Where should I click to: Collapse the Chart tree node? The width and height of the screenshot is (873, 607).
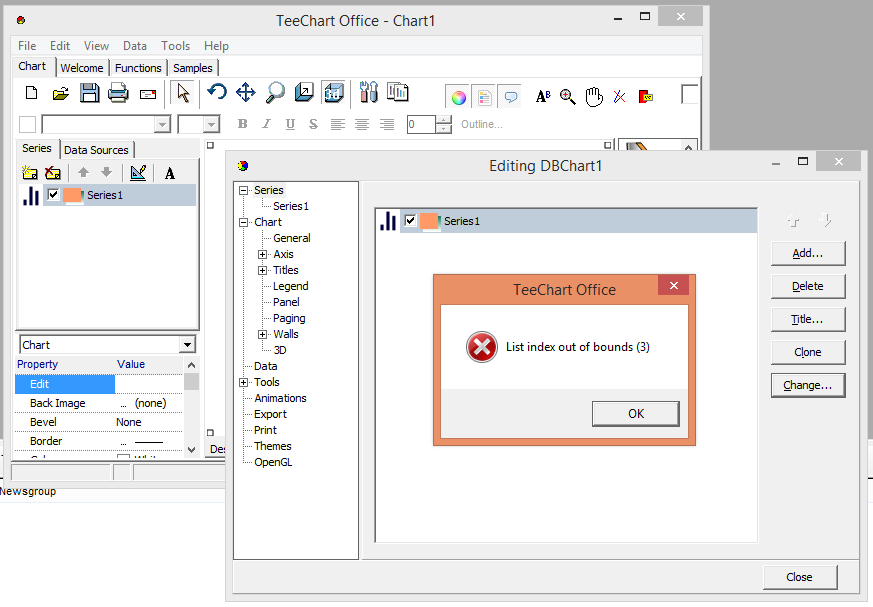pyautogui.click(x=243, y=222)
